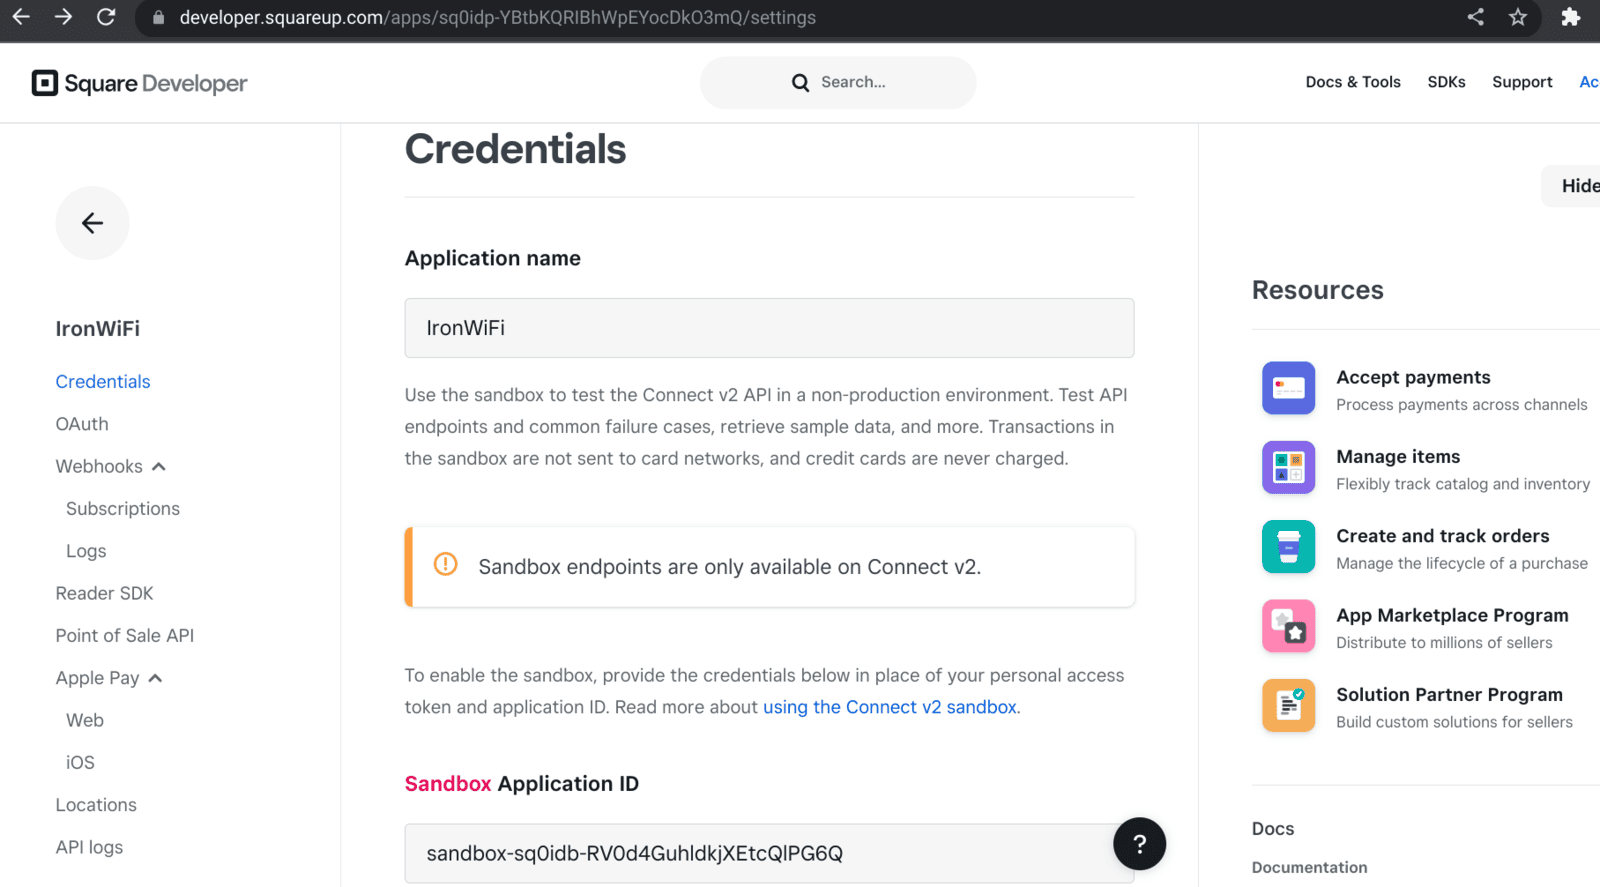Bookmark page with the star icon

pos(1518,17)
